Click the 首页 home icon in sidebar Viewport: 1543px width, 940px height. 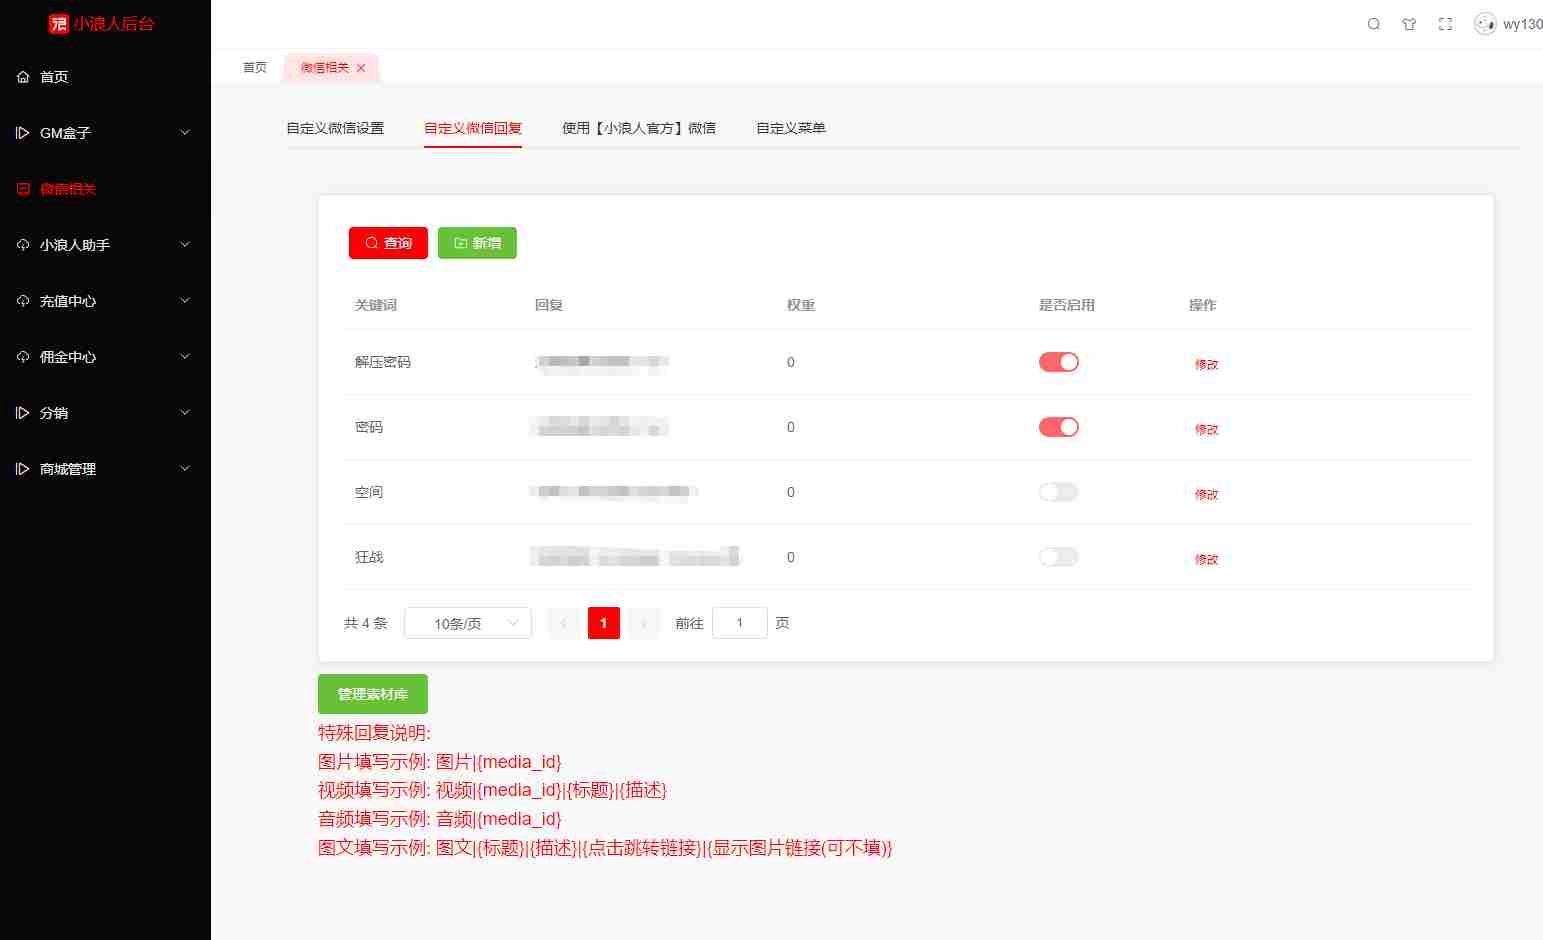coord(23,76)
